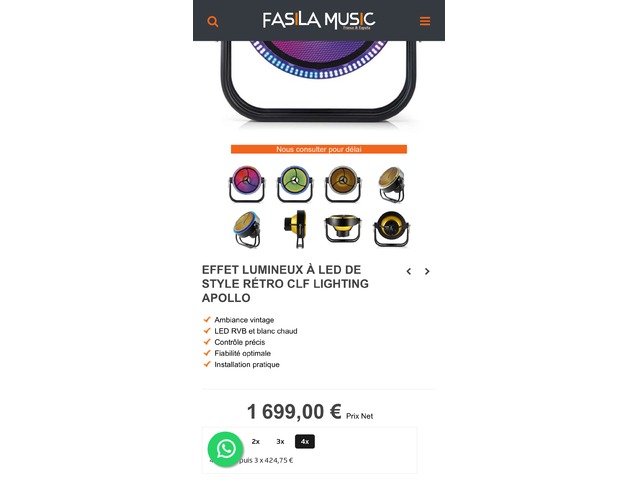Open the search magnifier icon

click(x=213, y=21)
